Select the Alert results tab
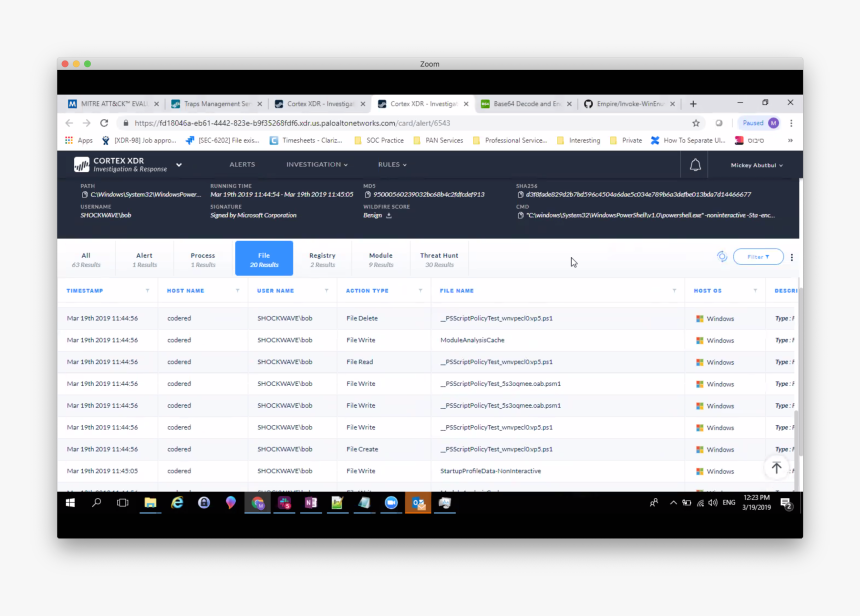This screenshot has height=616, width=860. pos(144,259)
